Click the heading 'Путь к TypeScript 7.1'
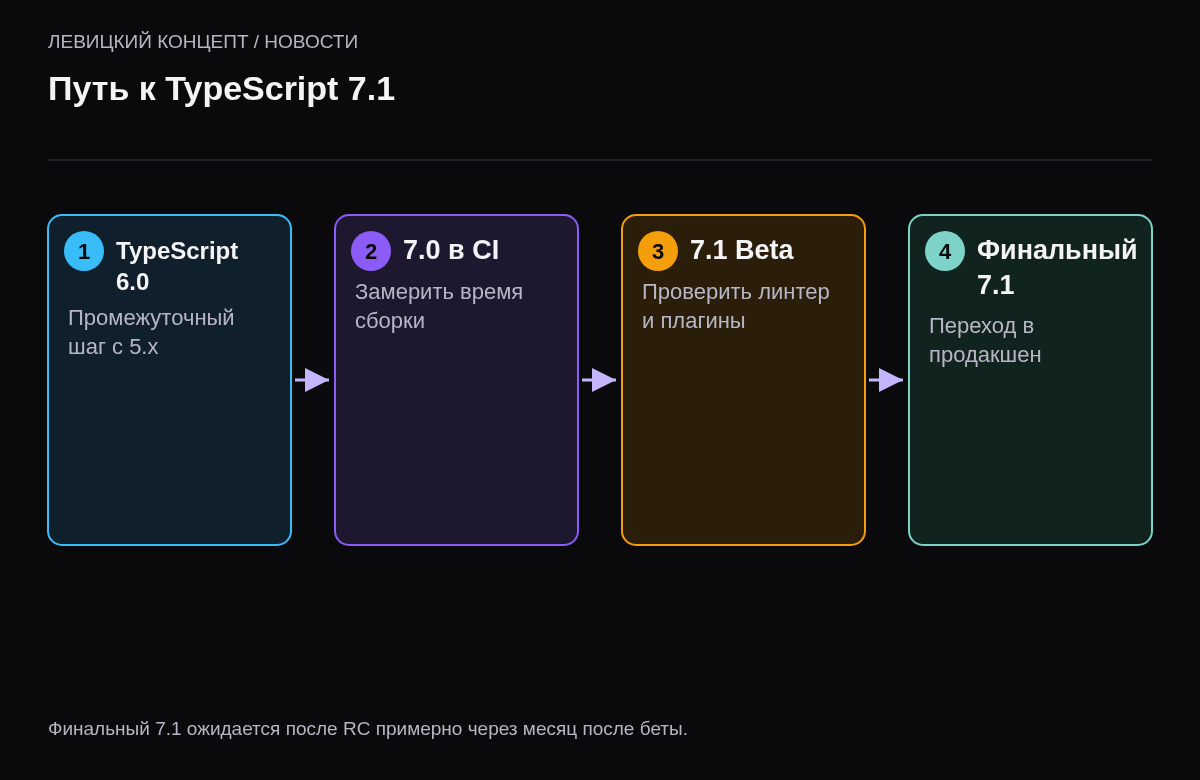 click(x=221, y=89)
